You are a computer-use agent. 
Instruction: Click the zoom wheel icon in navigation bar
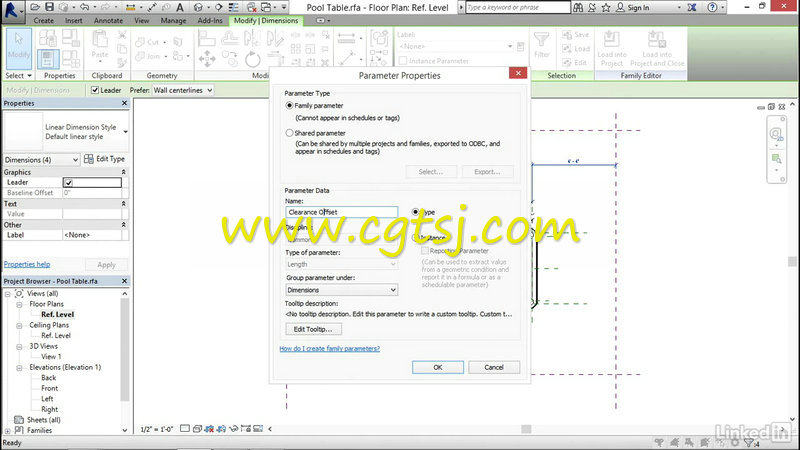[x=776, y=135]
